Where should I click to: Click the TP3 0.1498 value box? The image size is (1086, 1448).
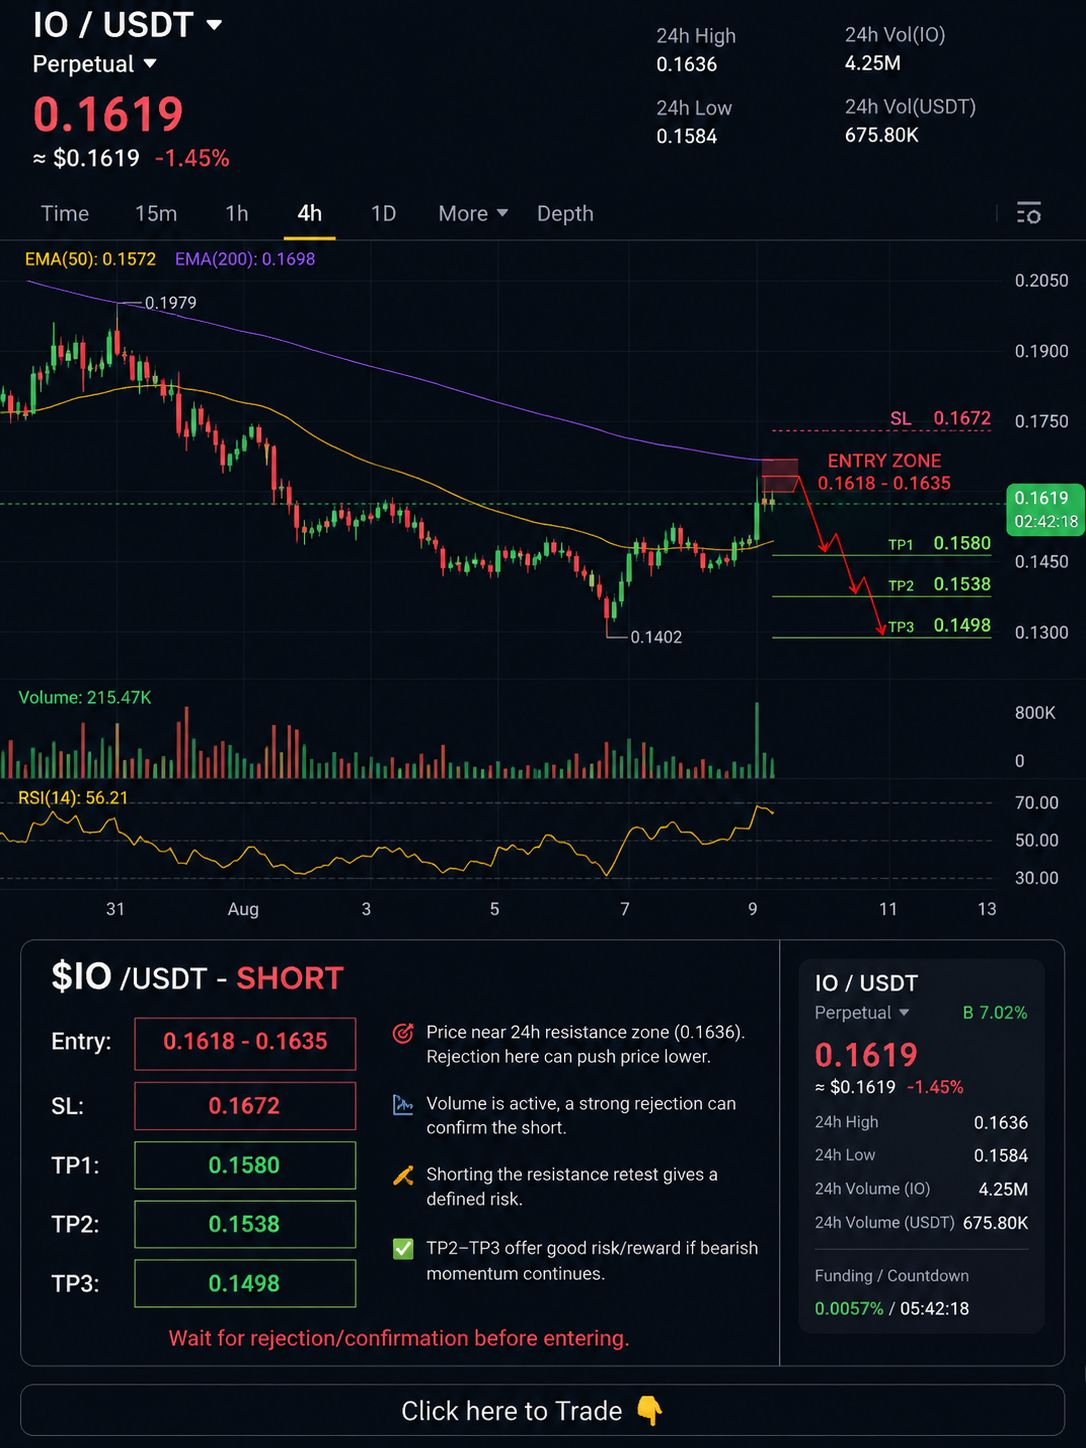245,1283
